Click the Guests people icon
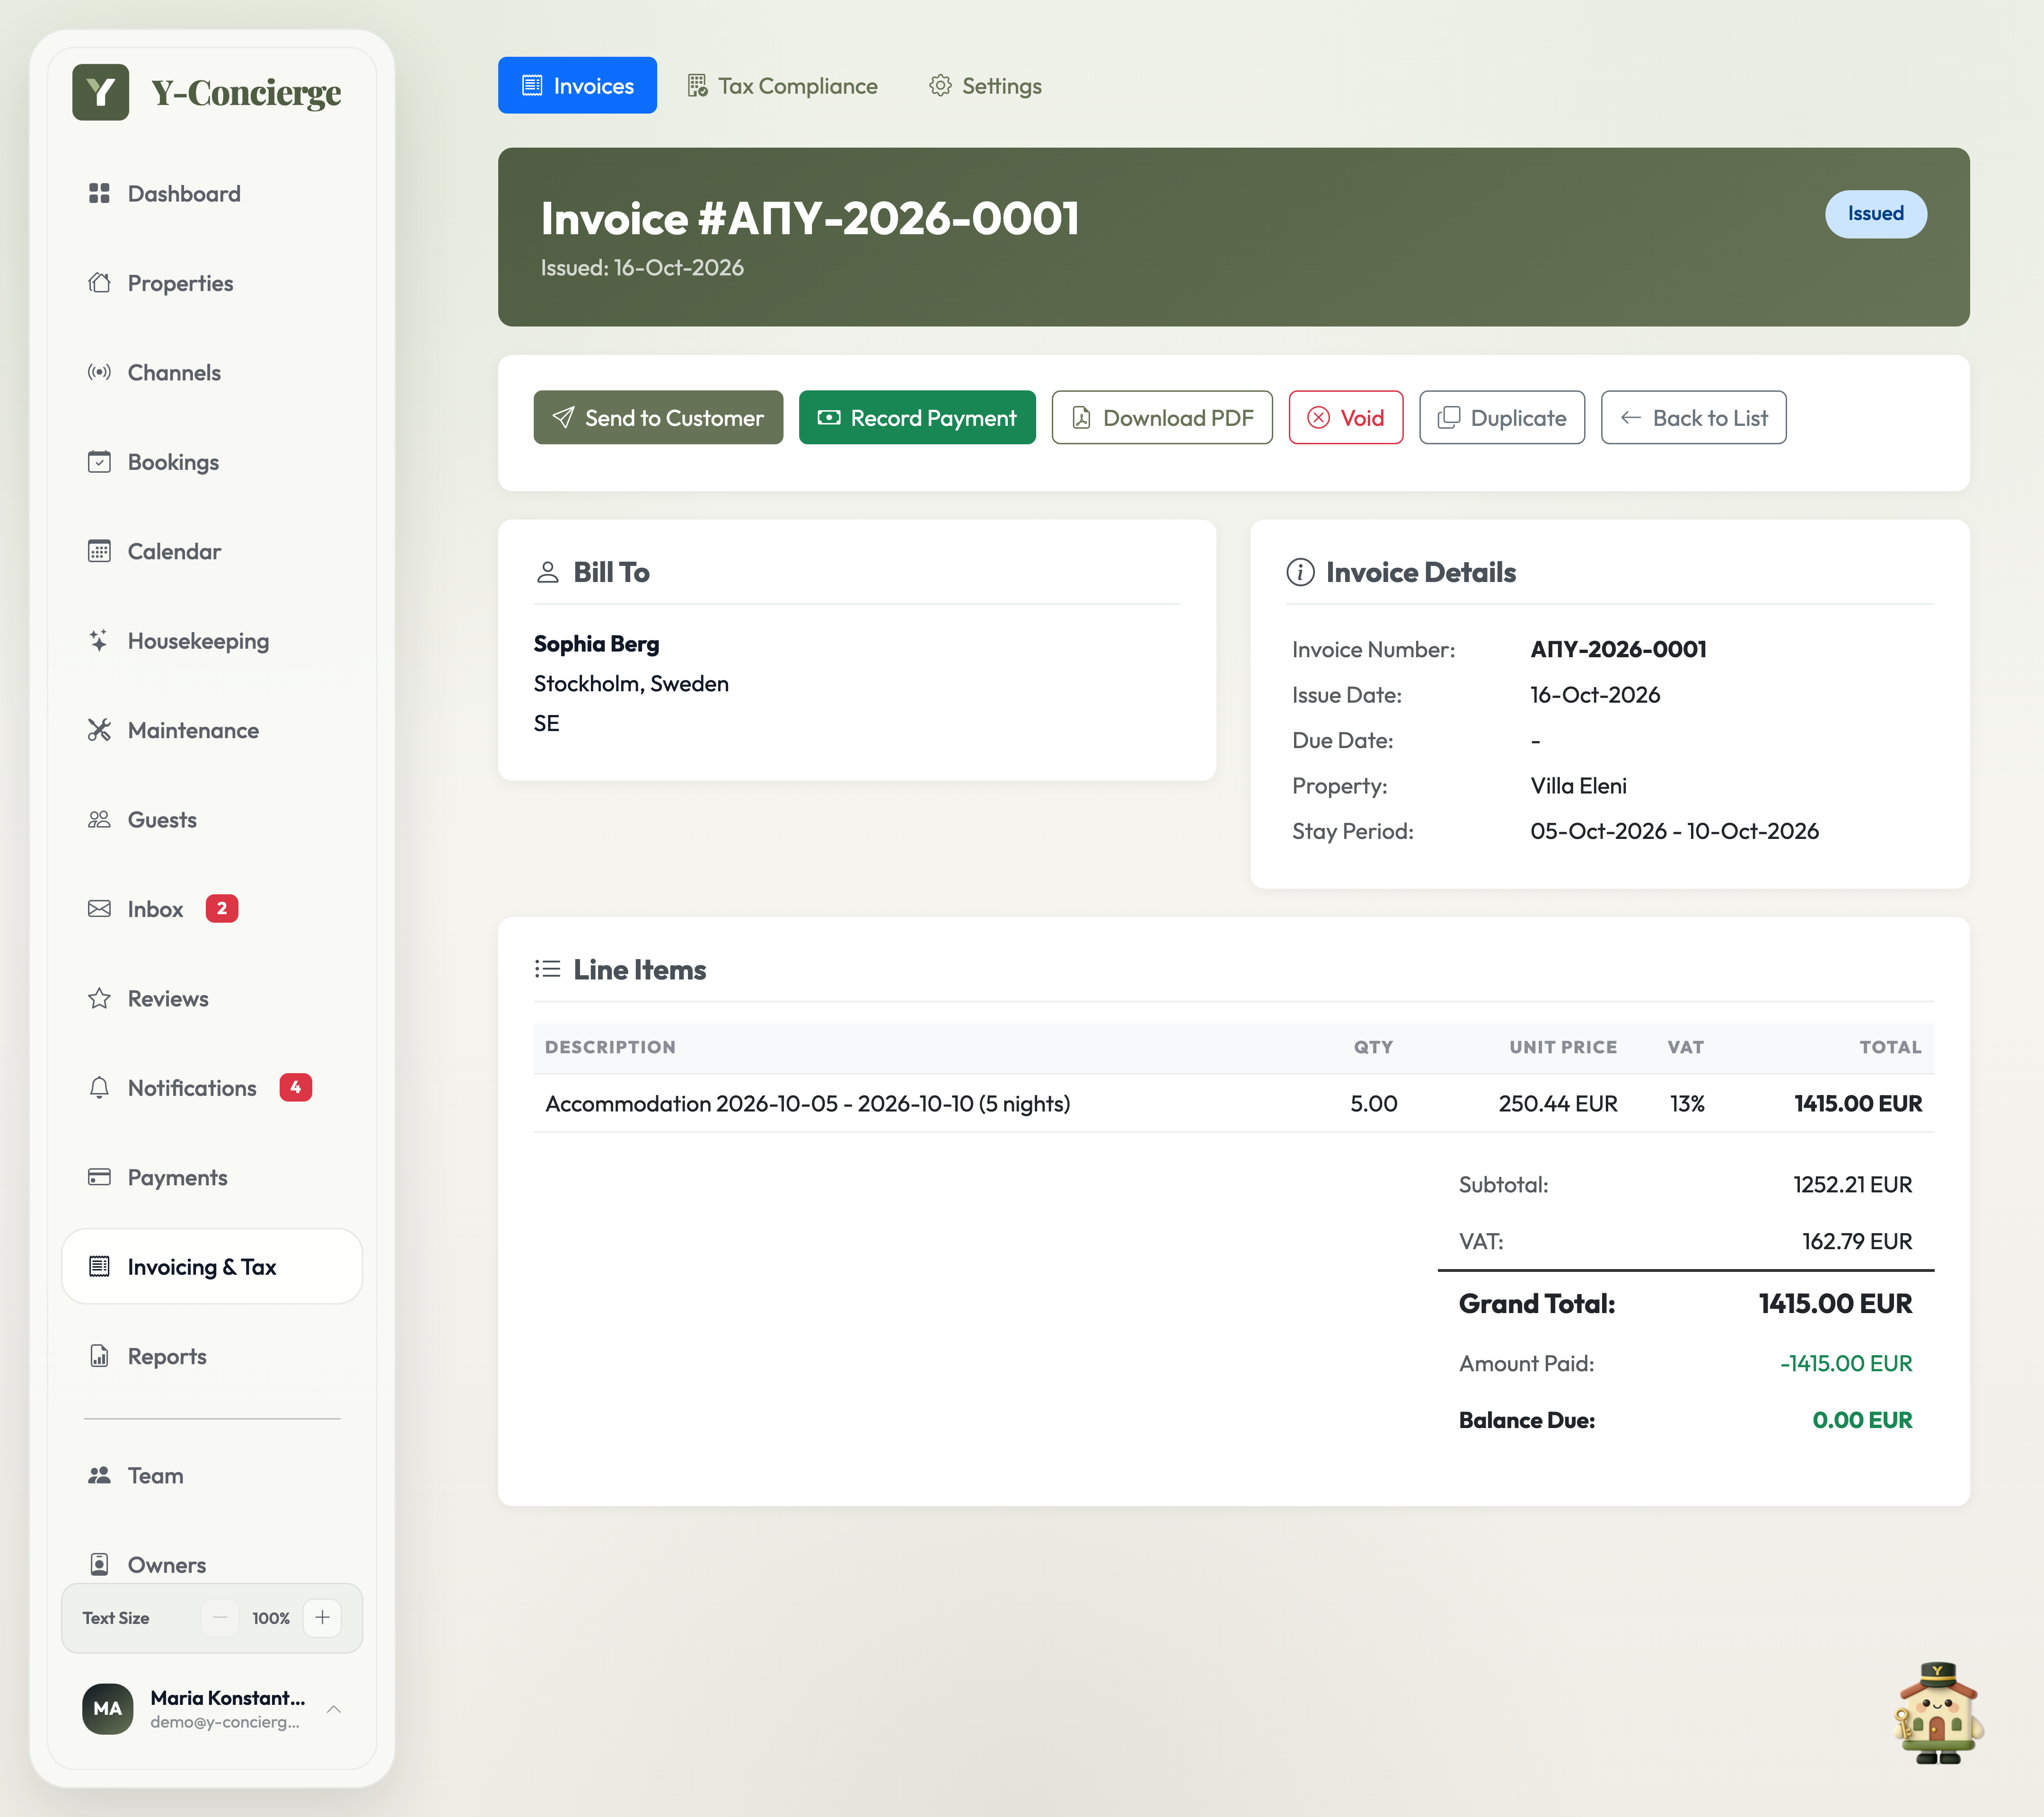 pyautogui.click(x=99, y=820)
